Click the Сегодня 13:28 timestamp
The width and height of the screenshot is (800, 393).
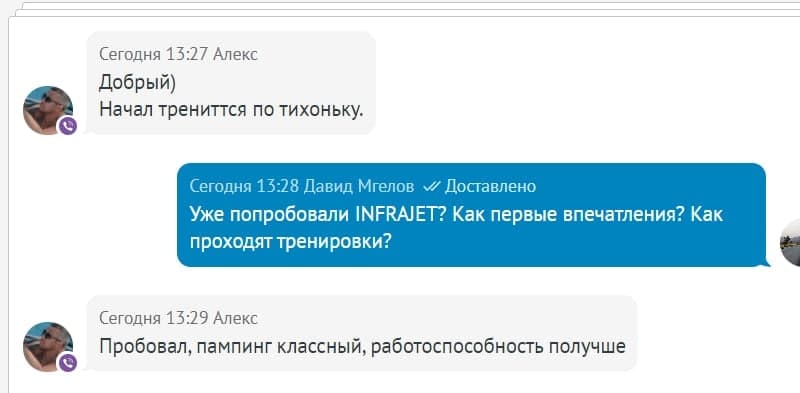[243, 186]
